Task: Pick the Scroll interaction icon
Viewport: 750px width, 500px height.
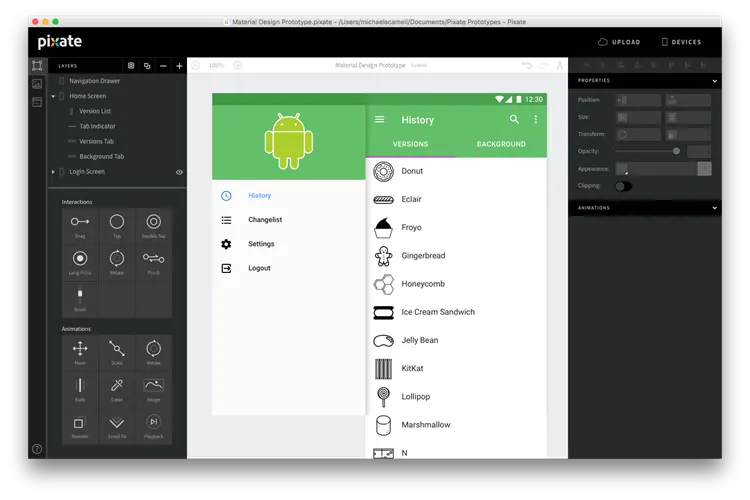Action: click(80, 295)
